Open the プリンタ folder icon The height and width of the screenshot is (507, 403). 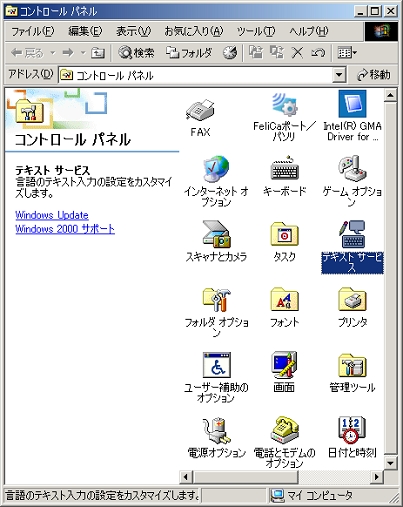(x=352, y=299)
